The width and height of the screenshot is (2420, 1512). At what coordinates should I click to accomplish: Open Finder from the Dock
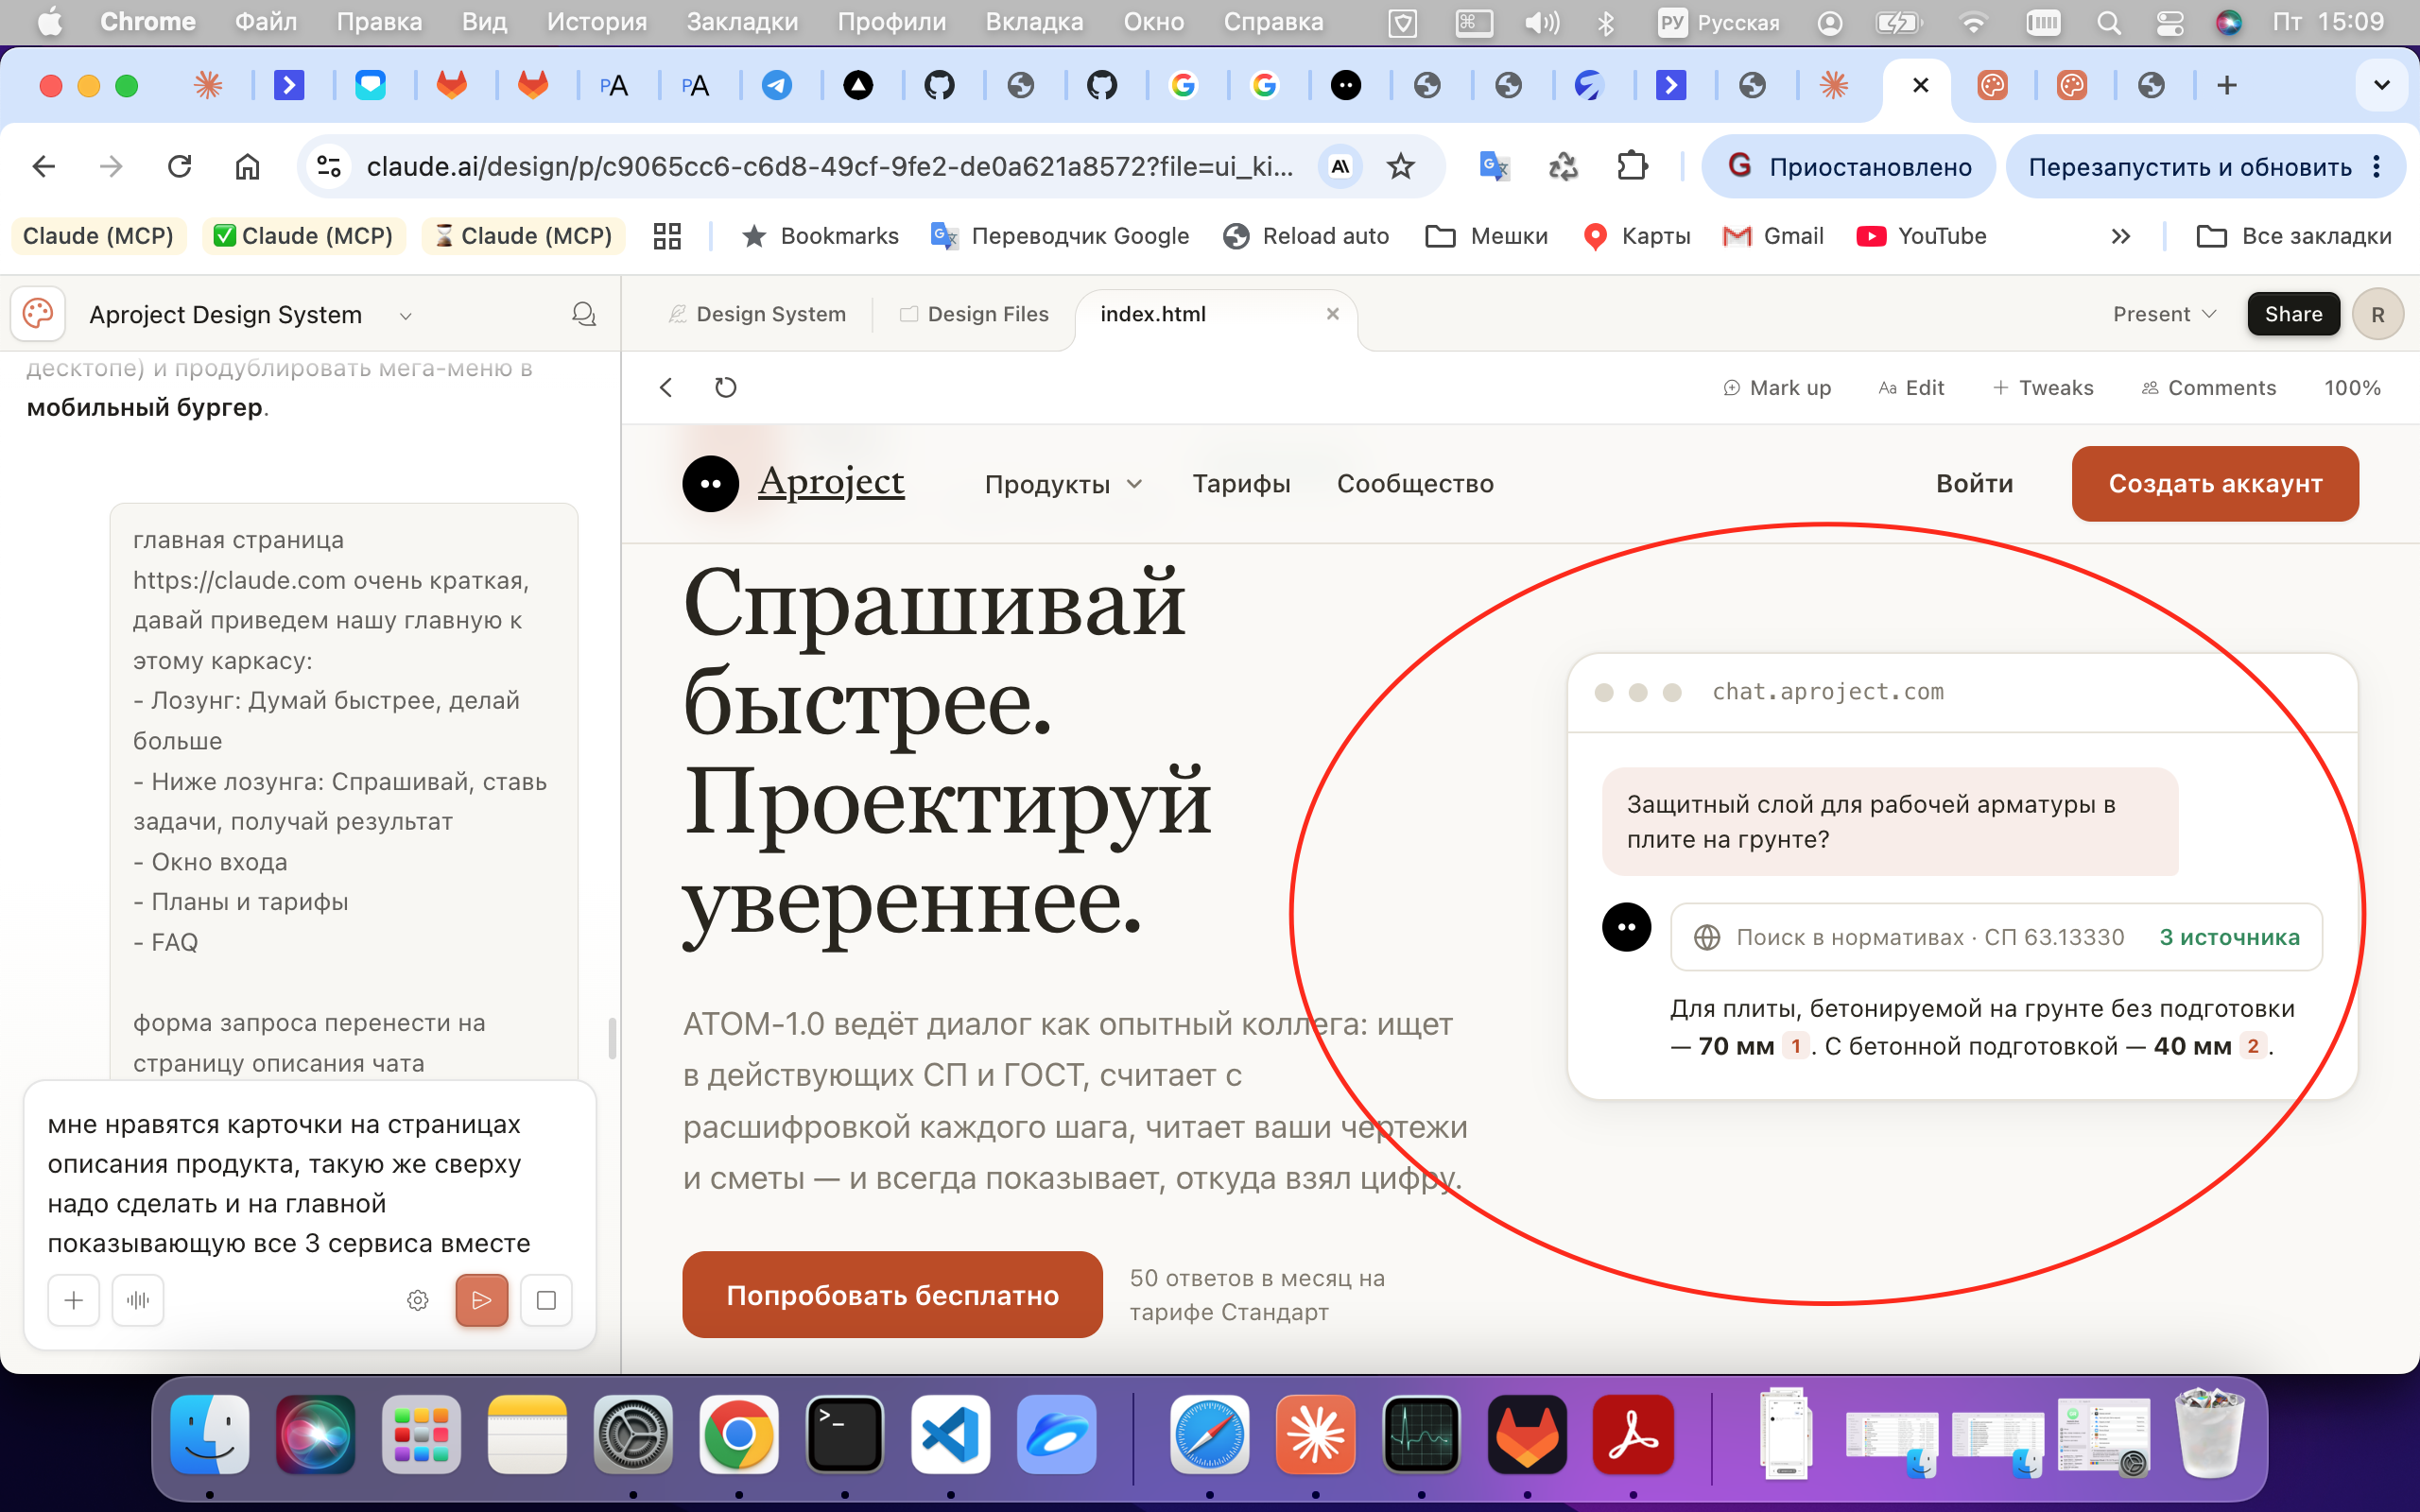(209, 1434)
